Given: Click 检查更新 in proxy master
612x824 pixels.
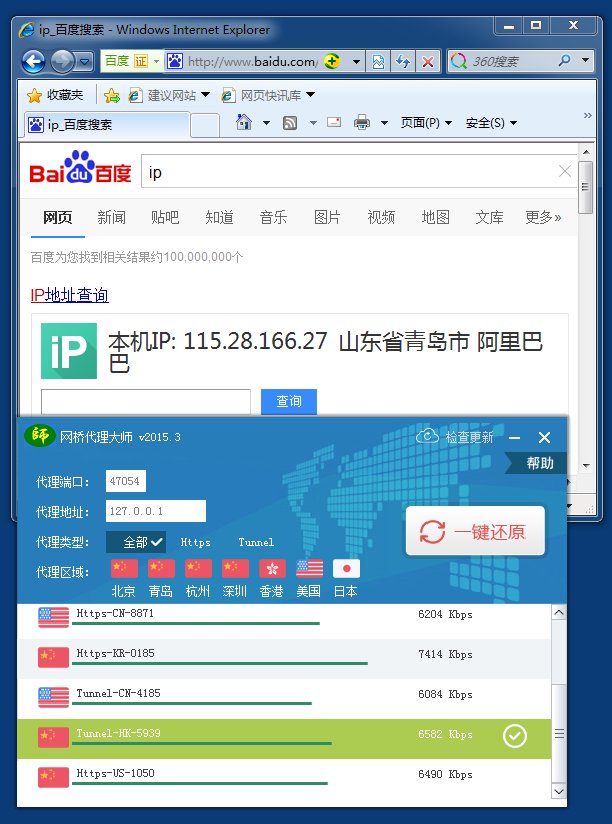Looking at the screenshot, I should (x=455, y=437).
